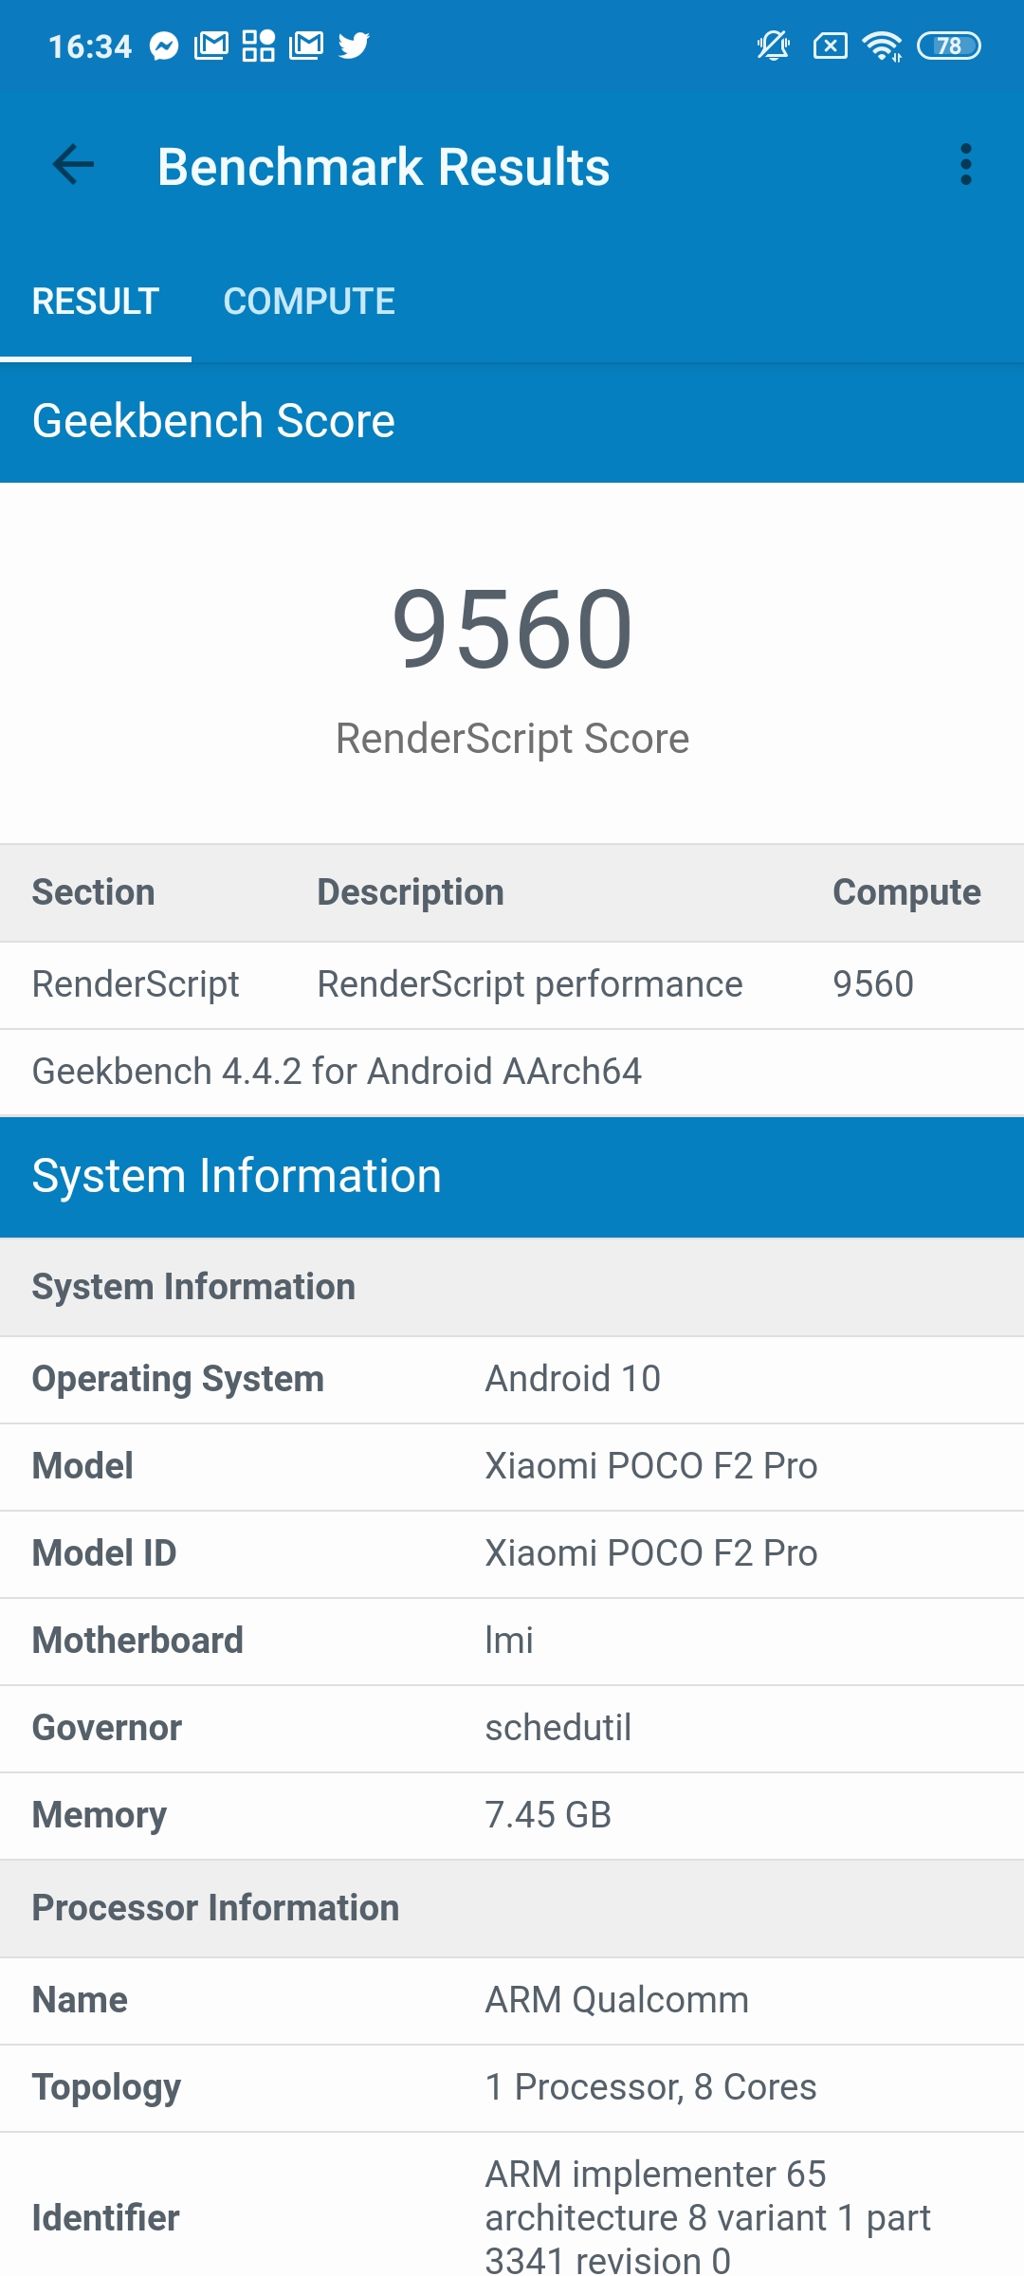Viewport: 1024px width, 2276px height.
Task: Tap the Geekbench 4.4.2 version text
Action: 337,1071
